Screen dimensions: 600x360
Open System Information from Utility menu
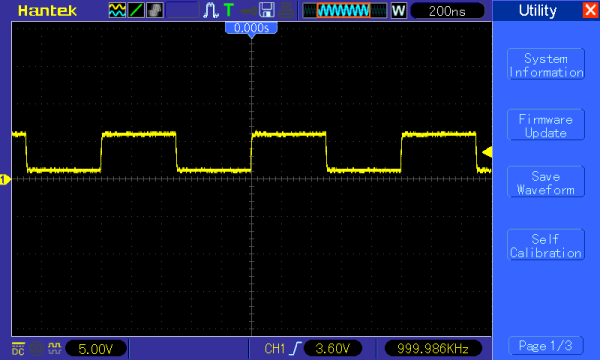coord(546,65)
